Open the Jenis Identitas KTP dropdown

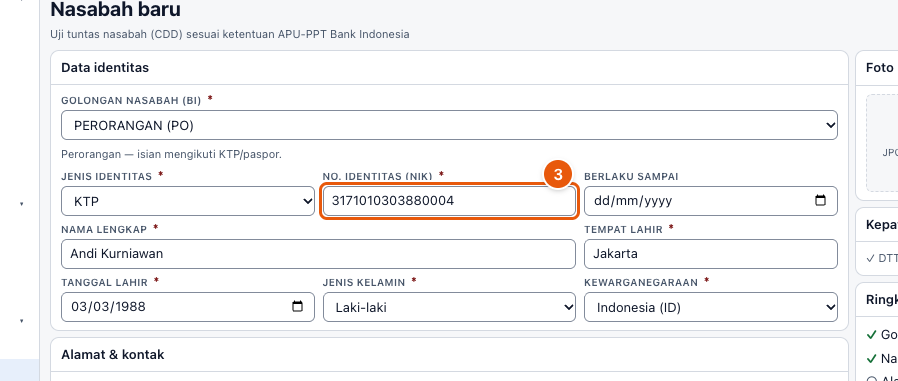(x=188, y=201)
